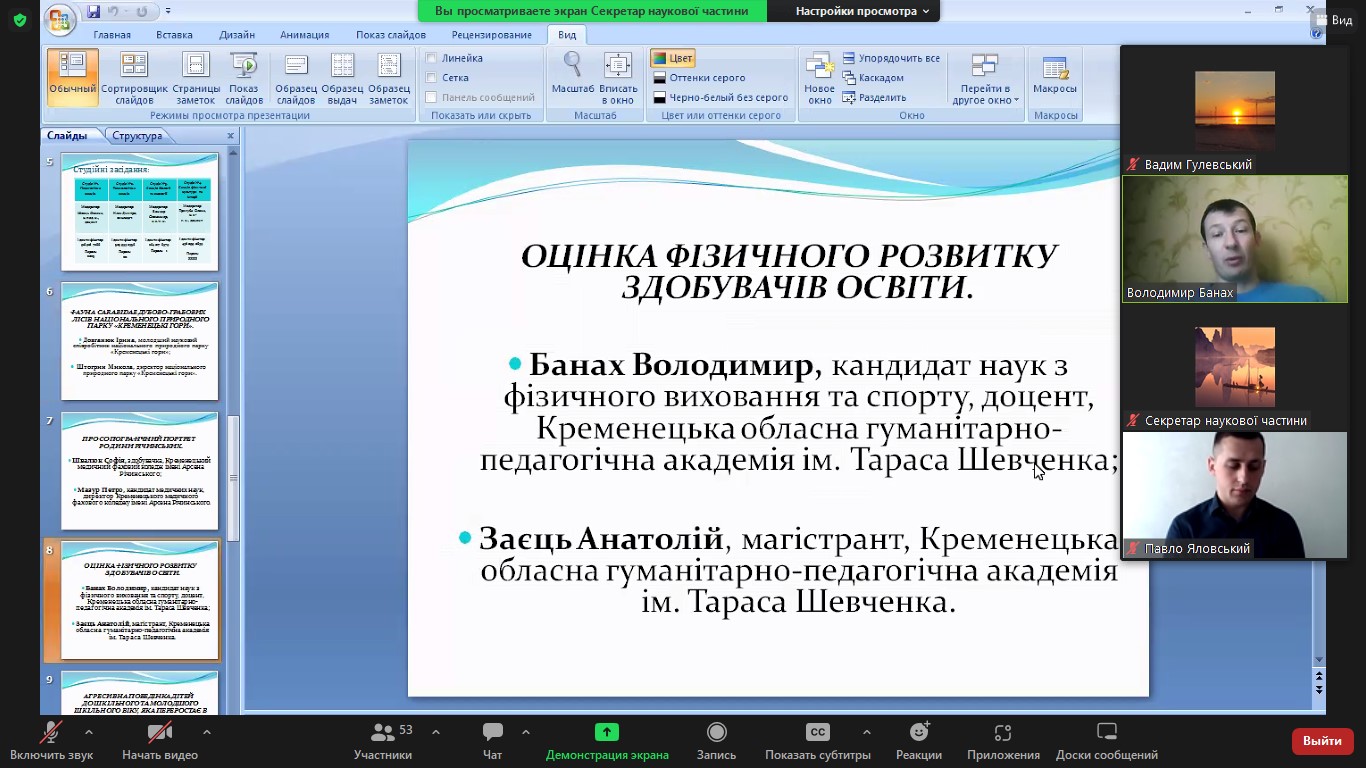Open Zoom Reactions menu

click(x=918, y=741)
